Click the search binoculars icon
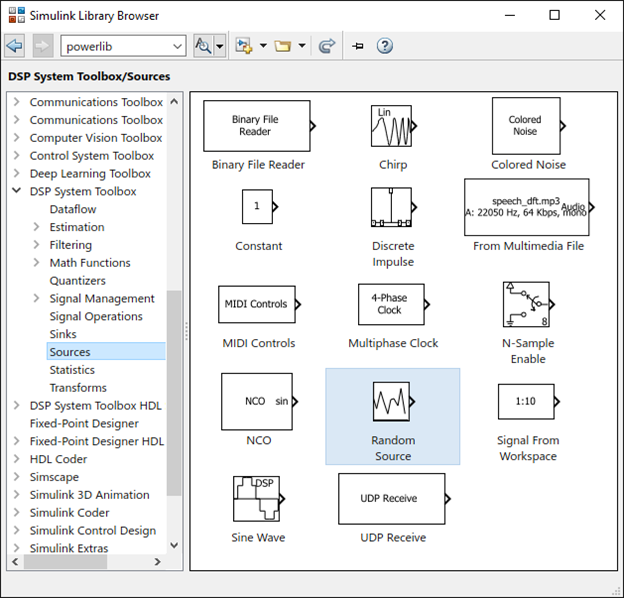 203,46
